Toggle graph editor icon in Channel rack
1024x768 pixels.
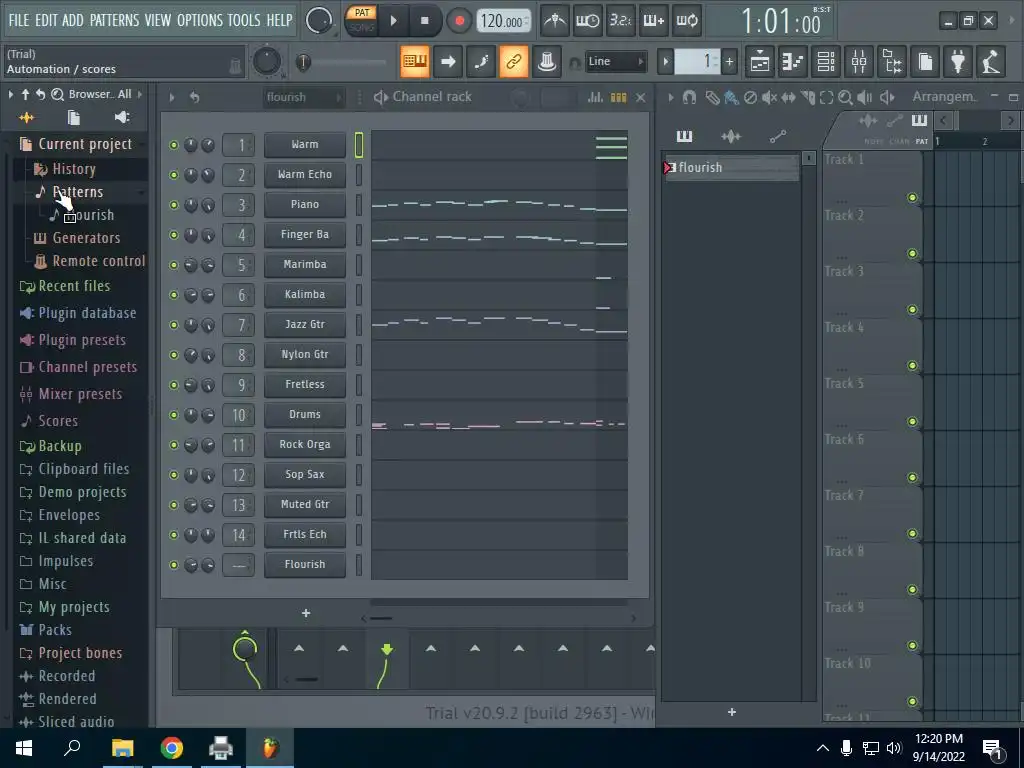(595, 97)
